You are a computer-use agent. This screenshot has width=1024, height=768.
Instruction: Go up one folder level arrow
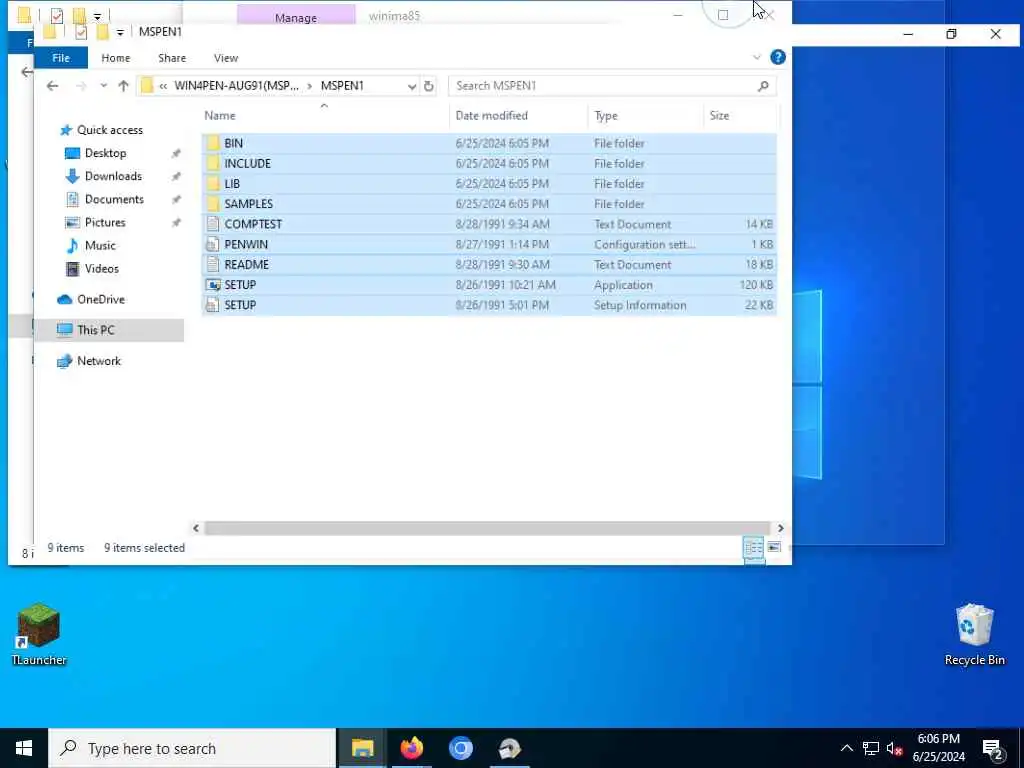(123, 86)
